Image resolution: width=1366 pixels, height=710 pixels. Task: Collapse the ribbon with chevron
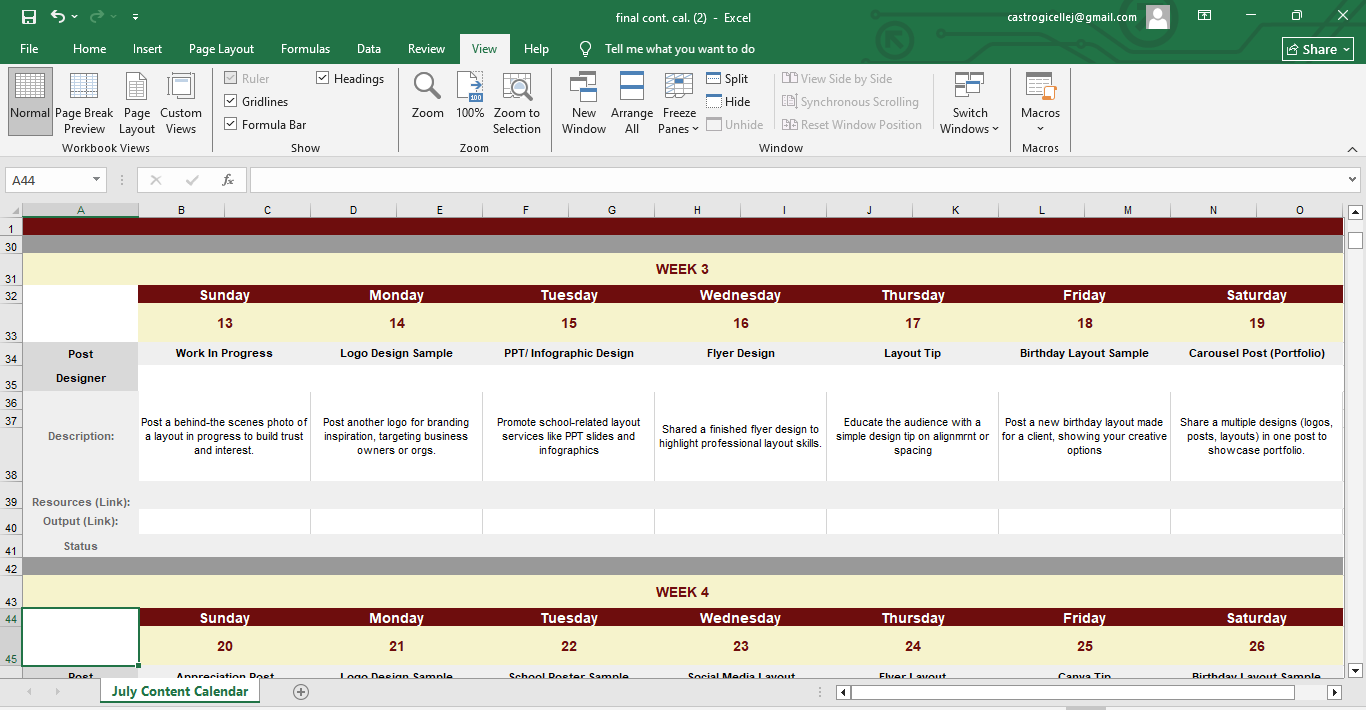point(1352,148)
